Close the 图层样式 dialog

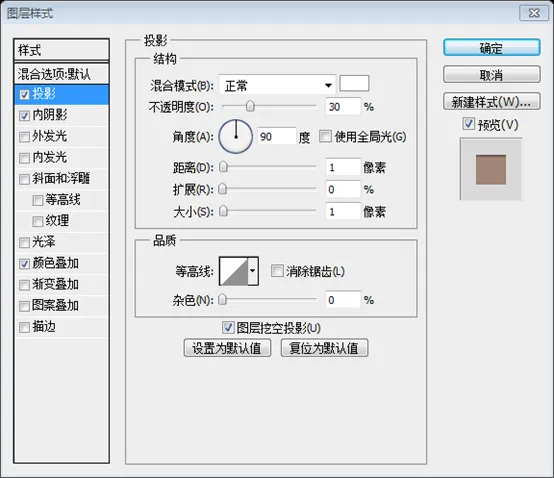pyautogui.click(x=534, y=13)
